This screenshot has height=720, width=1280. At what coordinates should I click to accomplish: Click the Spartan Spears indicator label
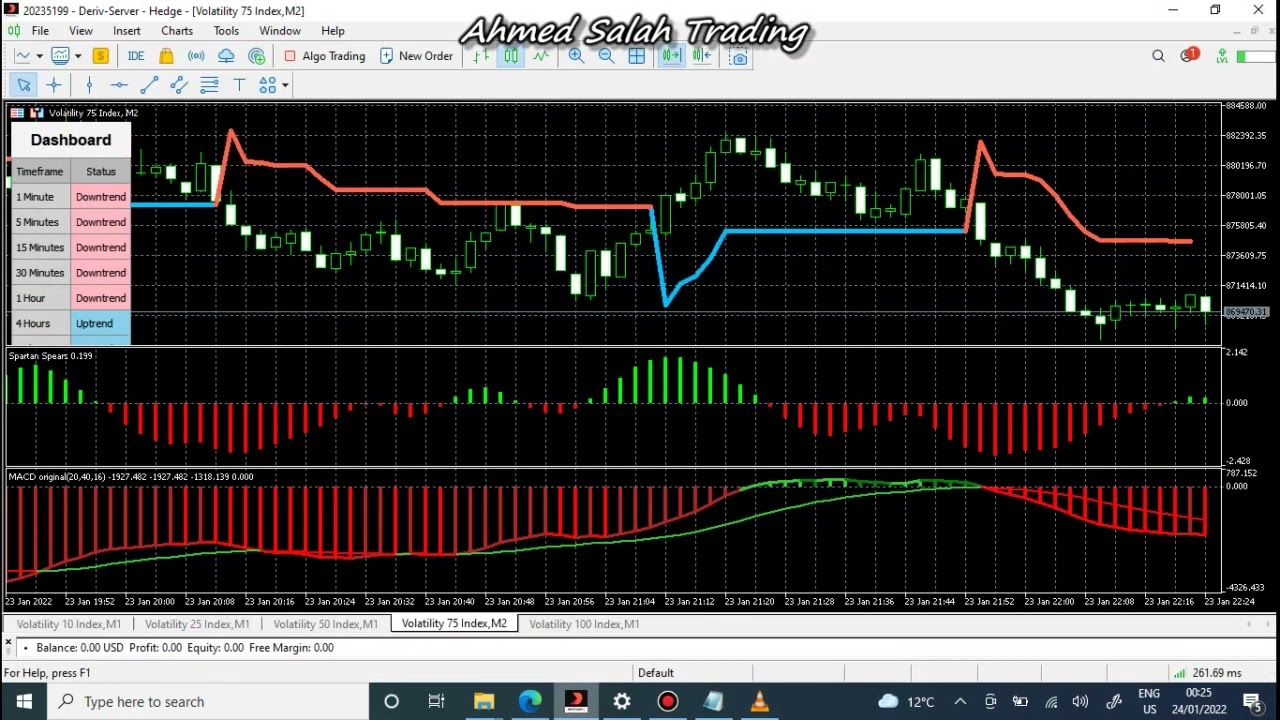pos(50,356)
